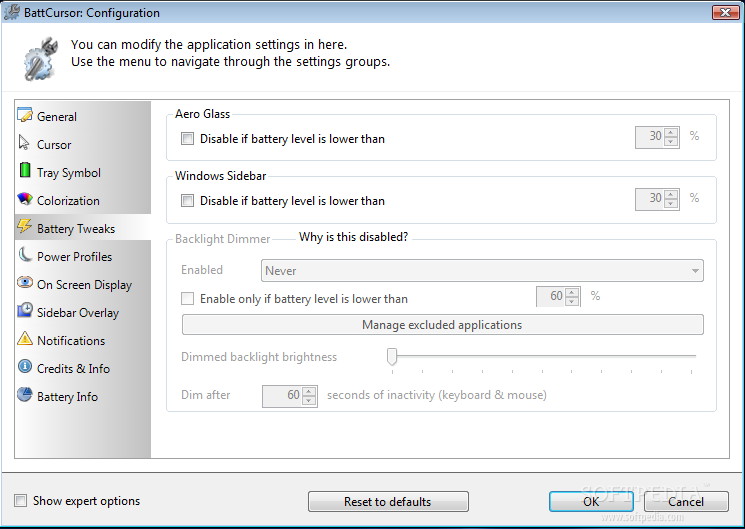This screenshot has width=745, height=529.
Task: Enable Aero Glass disable-on-low-battery checkbox
Action: pos(188,139)
